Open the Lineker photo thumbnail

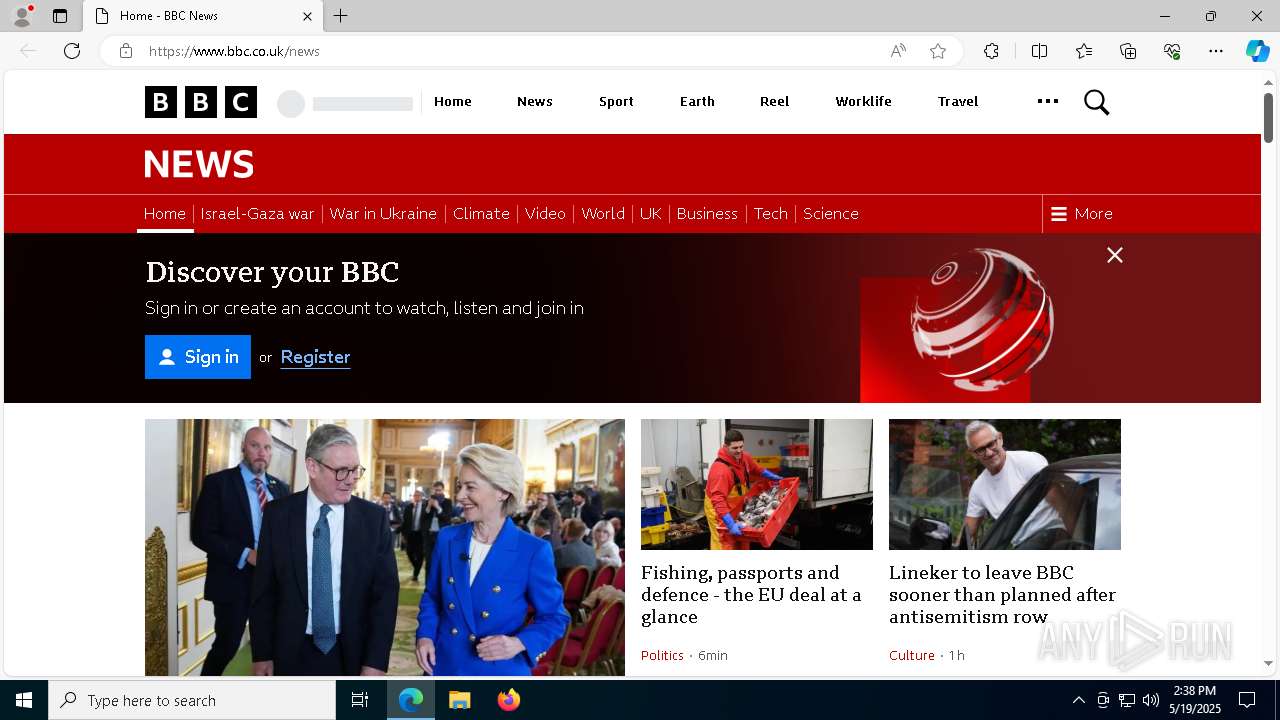coord(1005,484)
